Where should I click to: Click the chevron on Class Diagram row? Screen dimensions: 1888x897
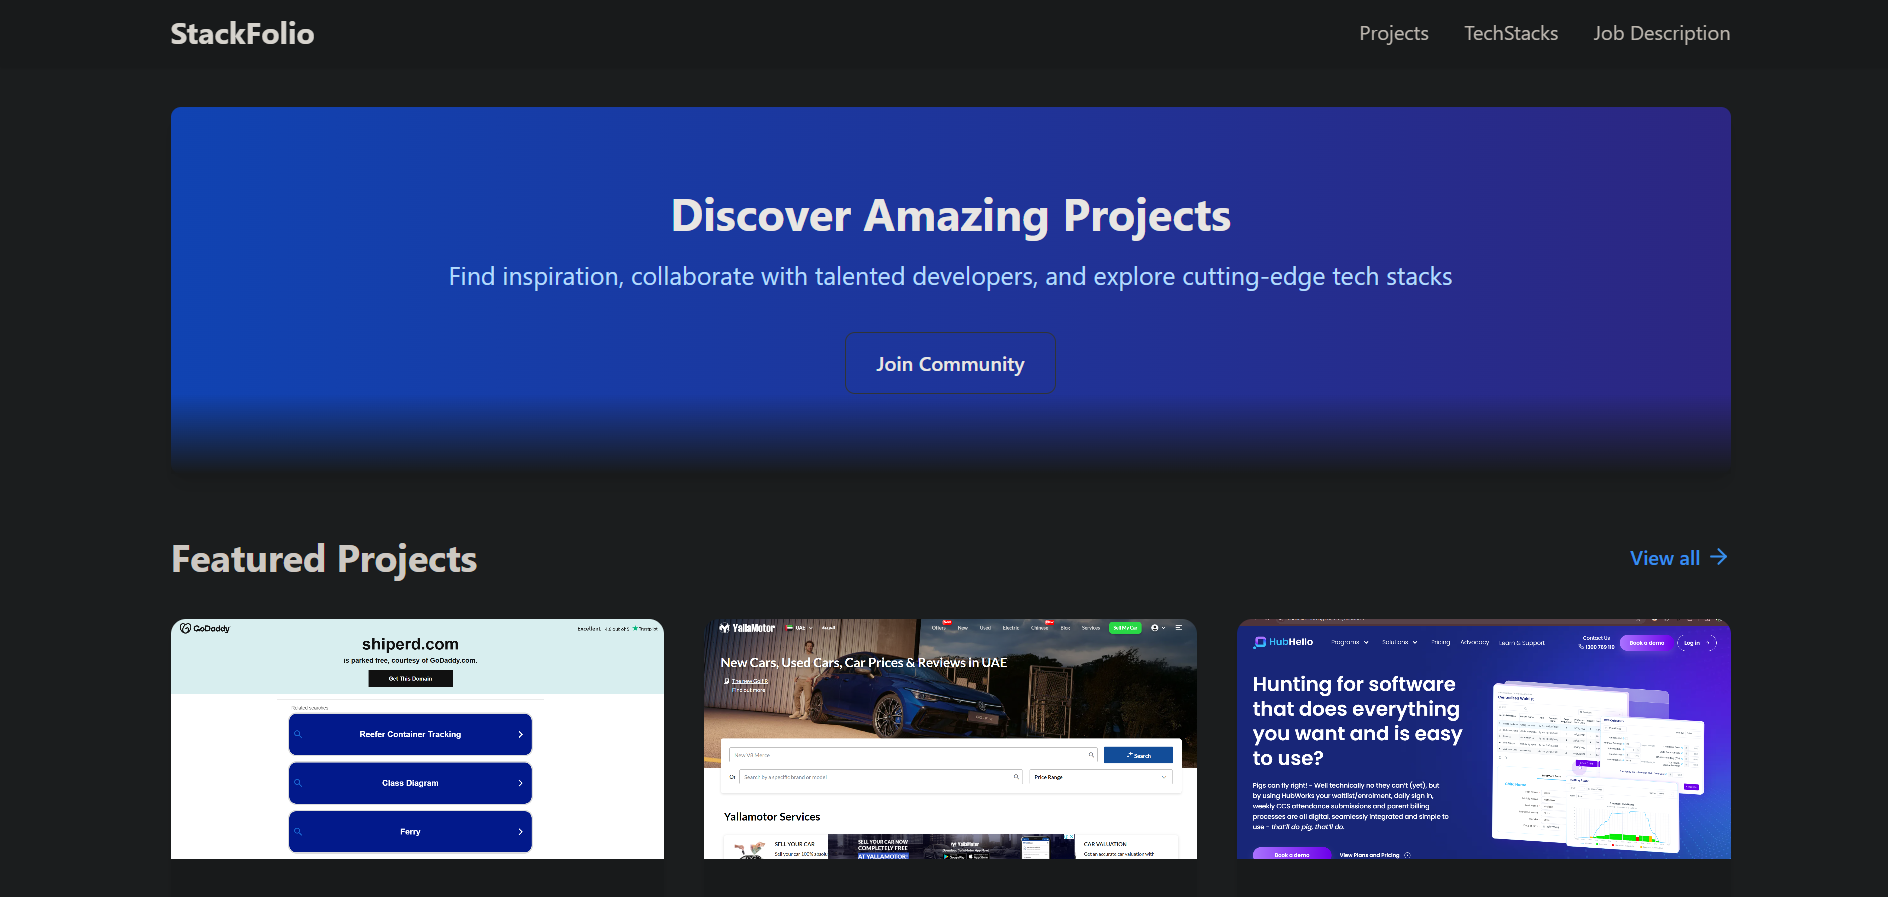point(520,783)
